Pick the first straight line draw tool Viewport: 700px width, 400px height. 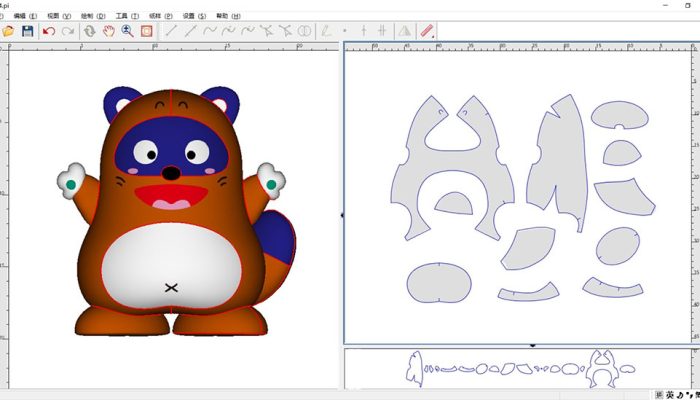tap(171, 31)
